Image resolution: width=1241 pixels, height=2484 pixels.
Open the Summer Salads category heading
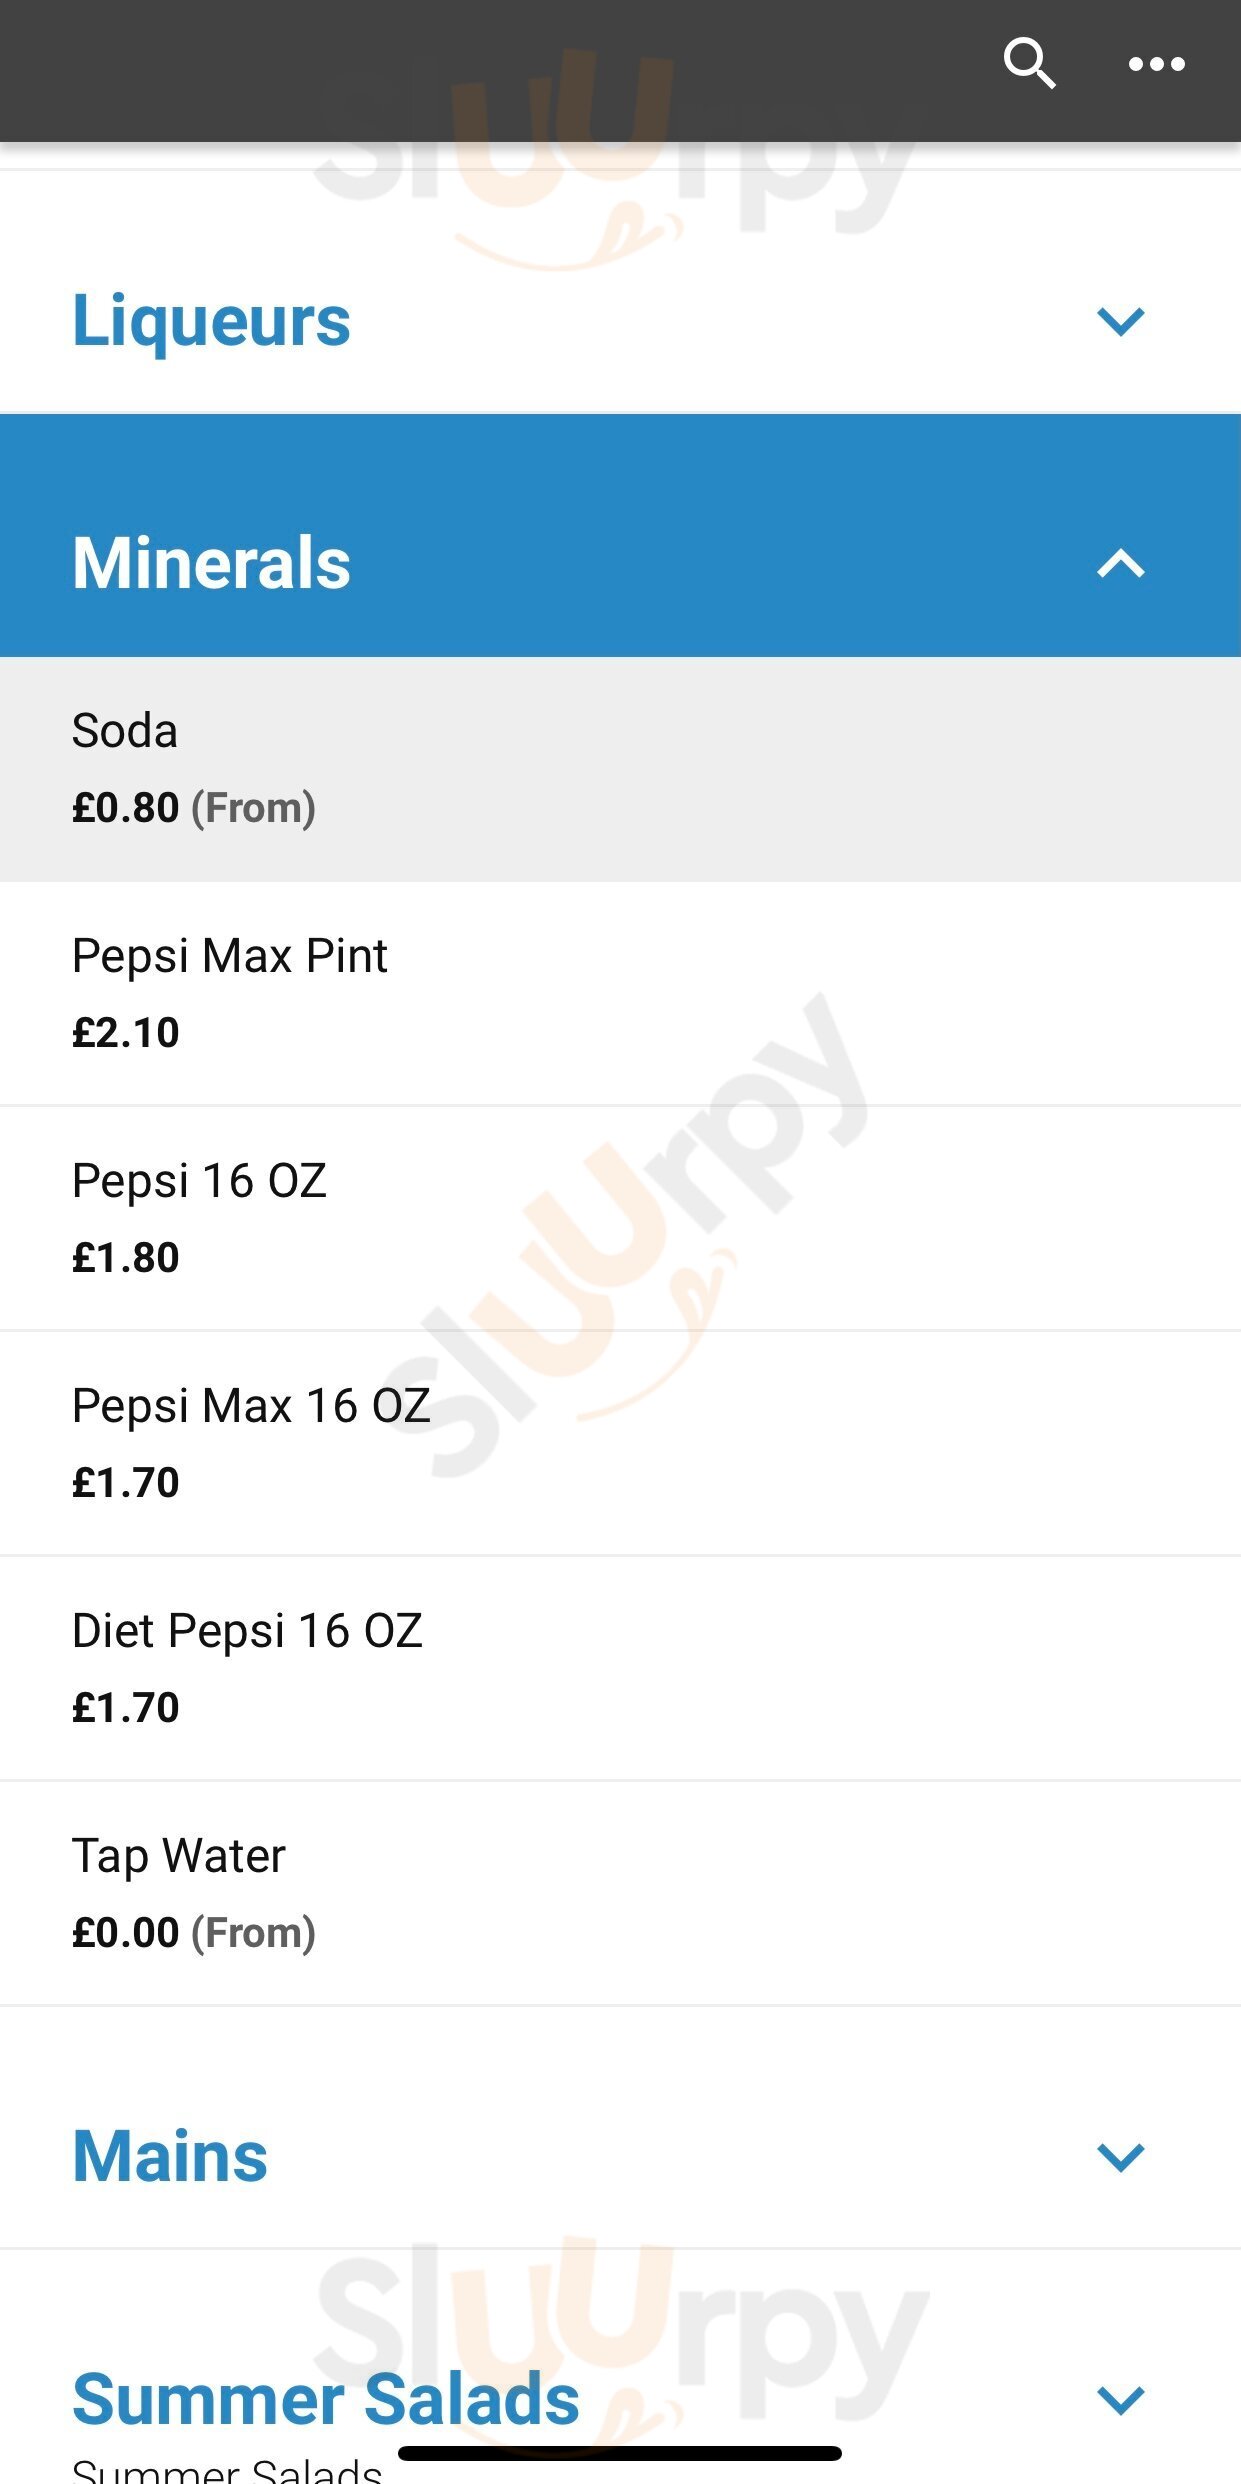tap(326, 2399)
